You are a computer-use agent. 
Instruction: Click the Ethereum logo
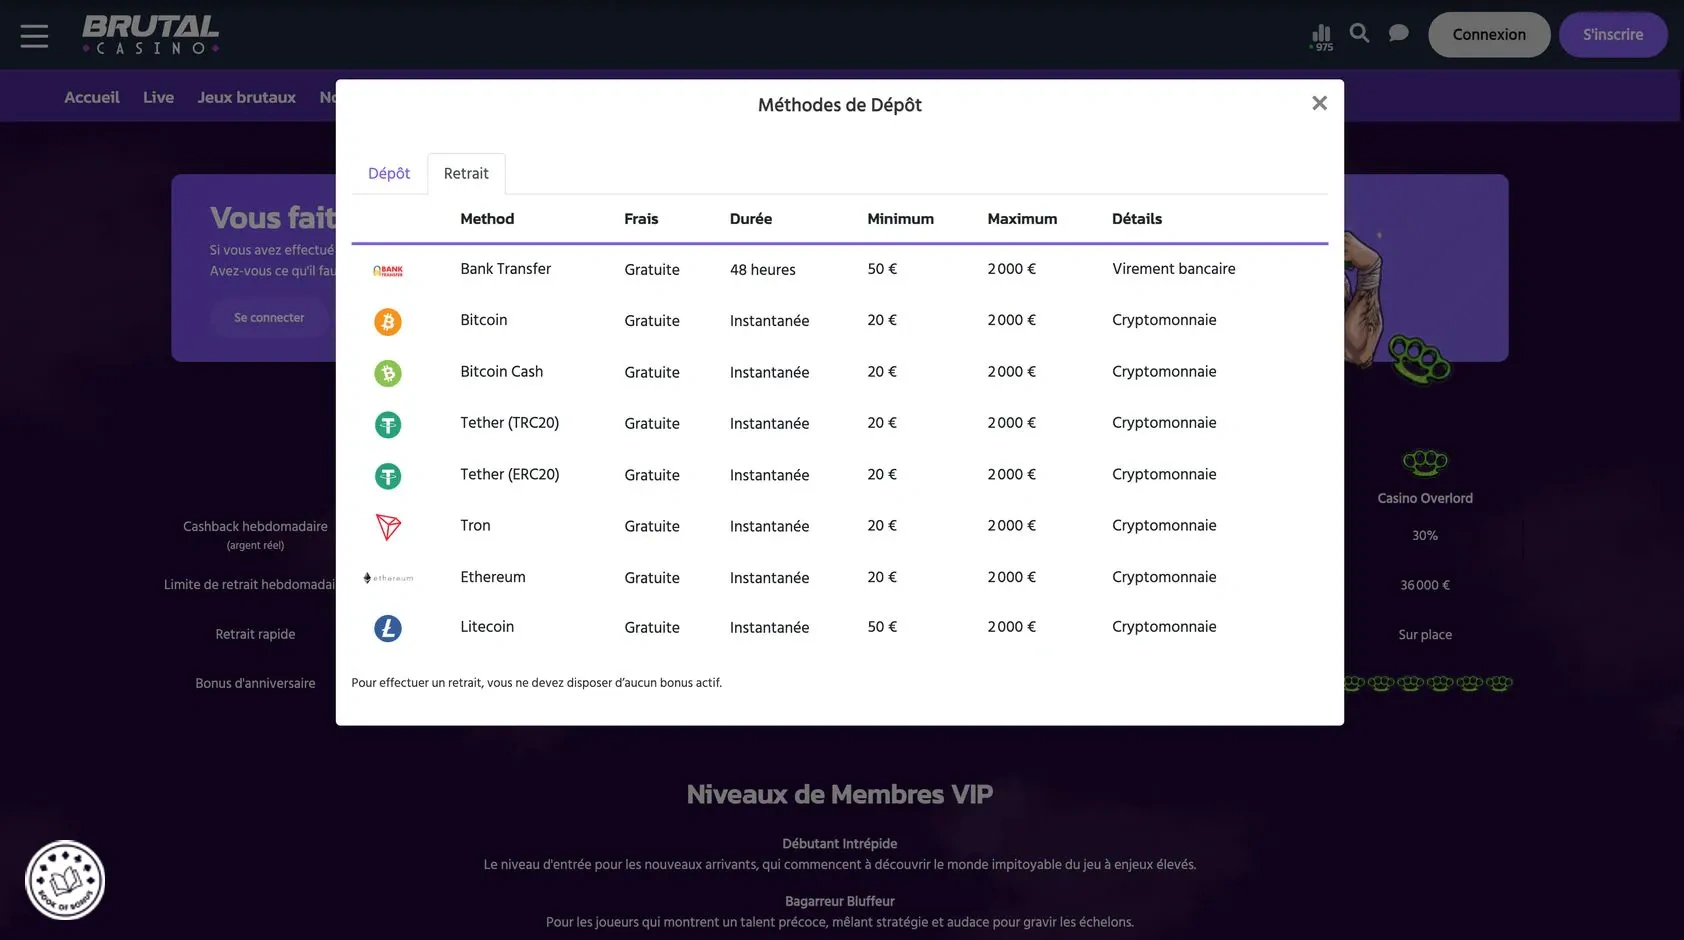tap(388, 578)
